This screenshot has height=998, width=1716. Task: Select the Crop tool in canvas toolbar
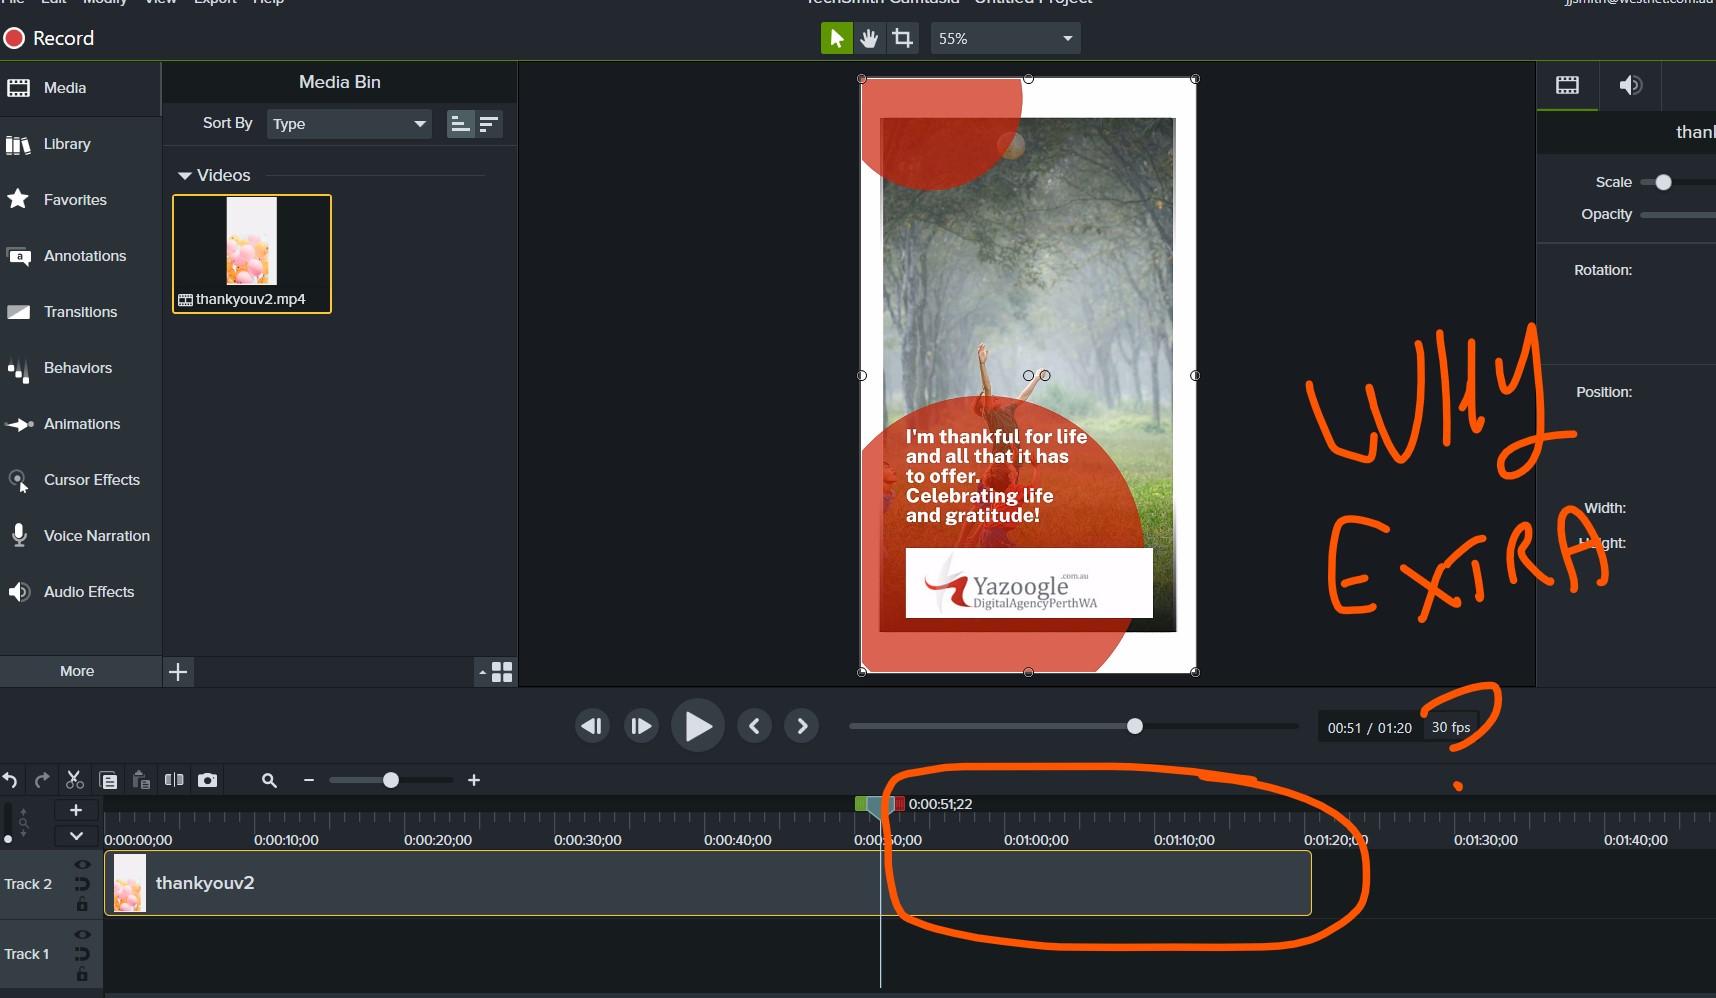click(x=903, y=38)
